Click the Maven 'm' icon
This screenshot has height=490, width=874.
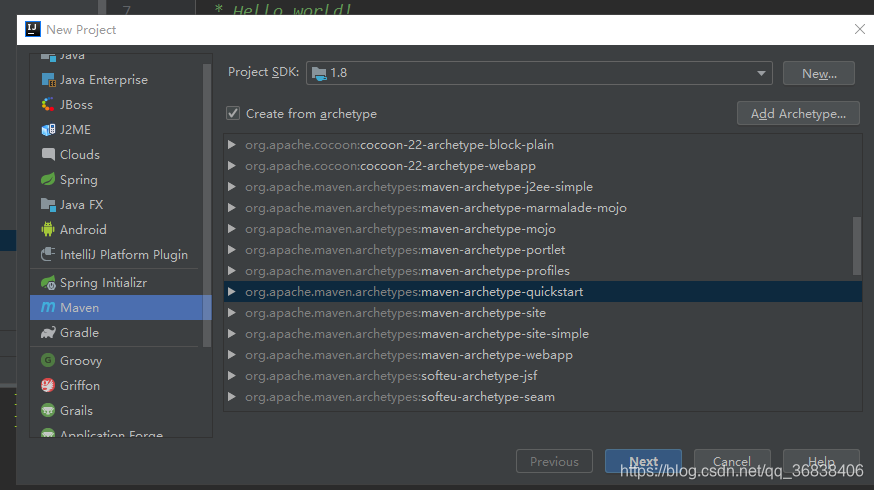[x=48, y=307]
